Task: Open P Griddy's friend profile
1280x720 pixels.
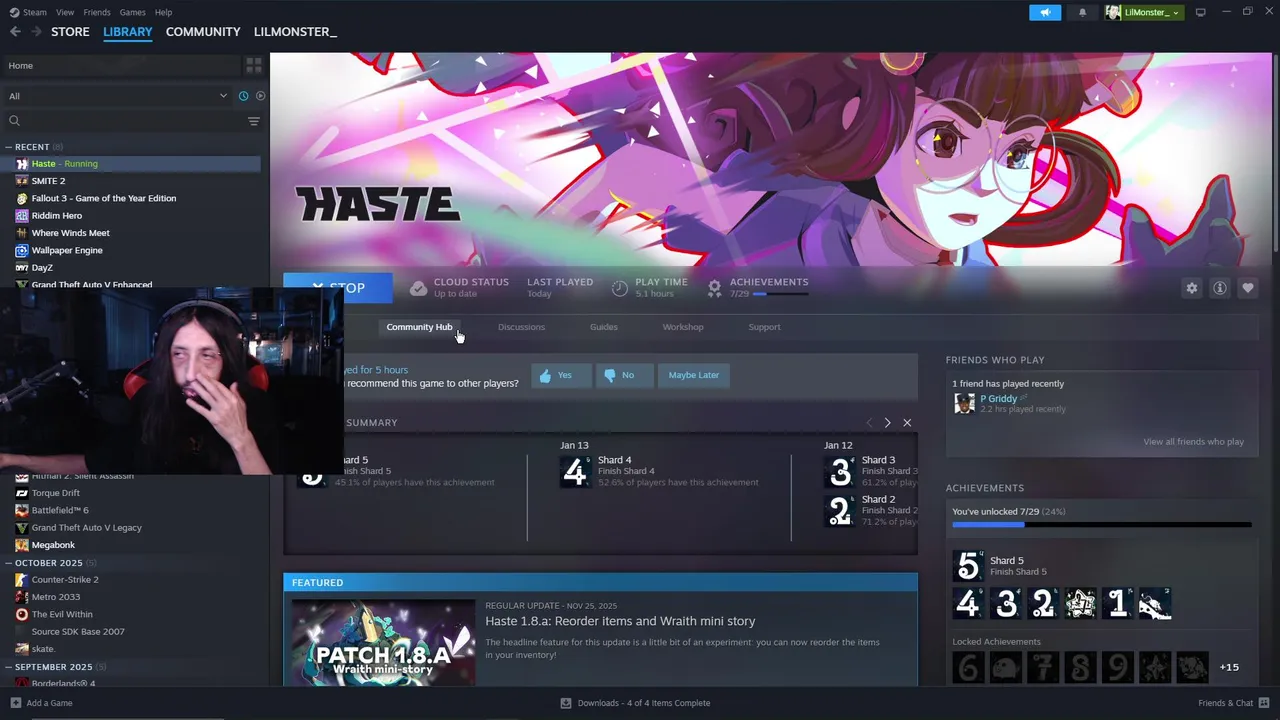Action: point(998,398)
